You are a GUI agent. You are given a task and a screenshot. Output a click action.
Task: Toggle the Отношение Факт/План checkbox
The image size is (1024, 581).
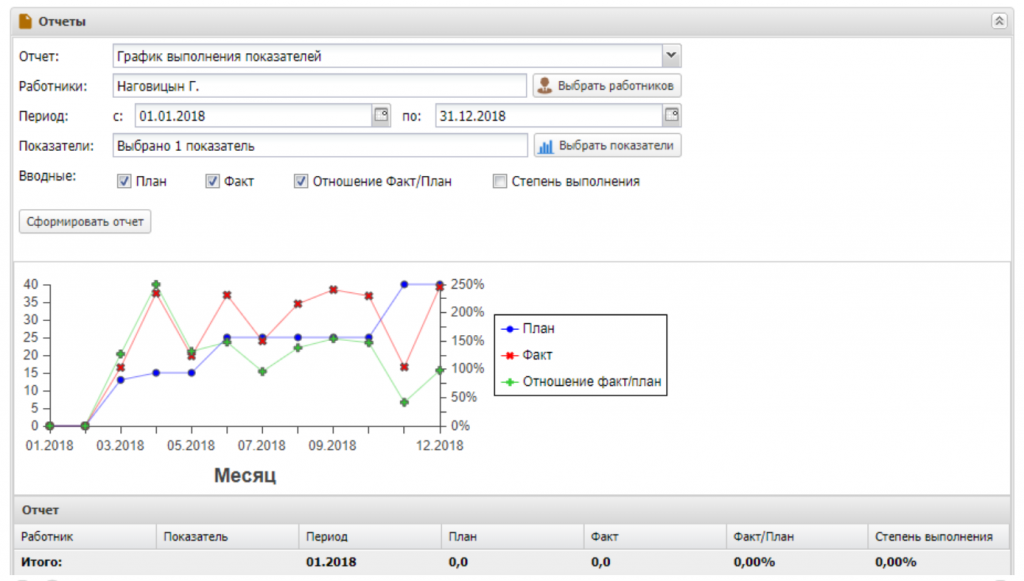pos(300,181)
